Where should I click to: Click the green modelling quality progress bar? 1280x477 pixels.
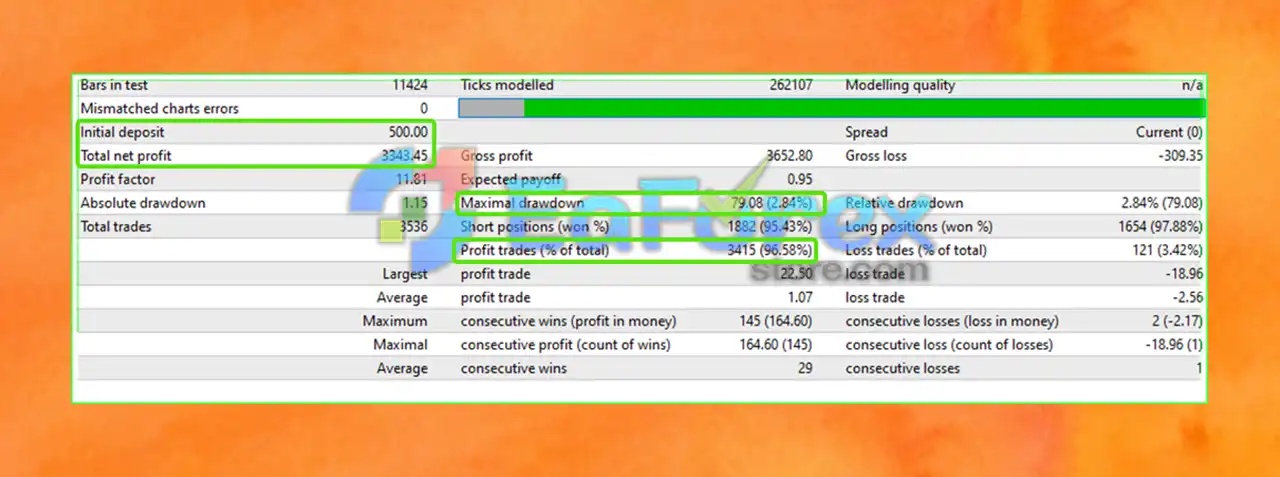pyautogui.click(x=831, y=108)
